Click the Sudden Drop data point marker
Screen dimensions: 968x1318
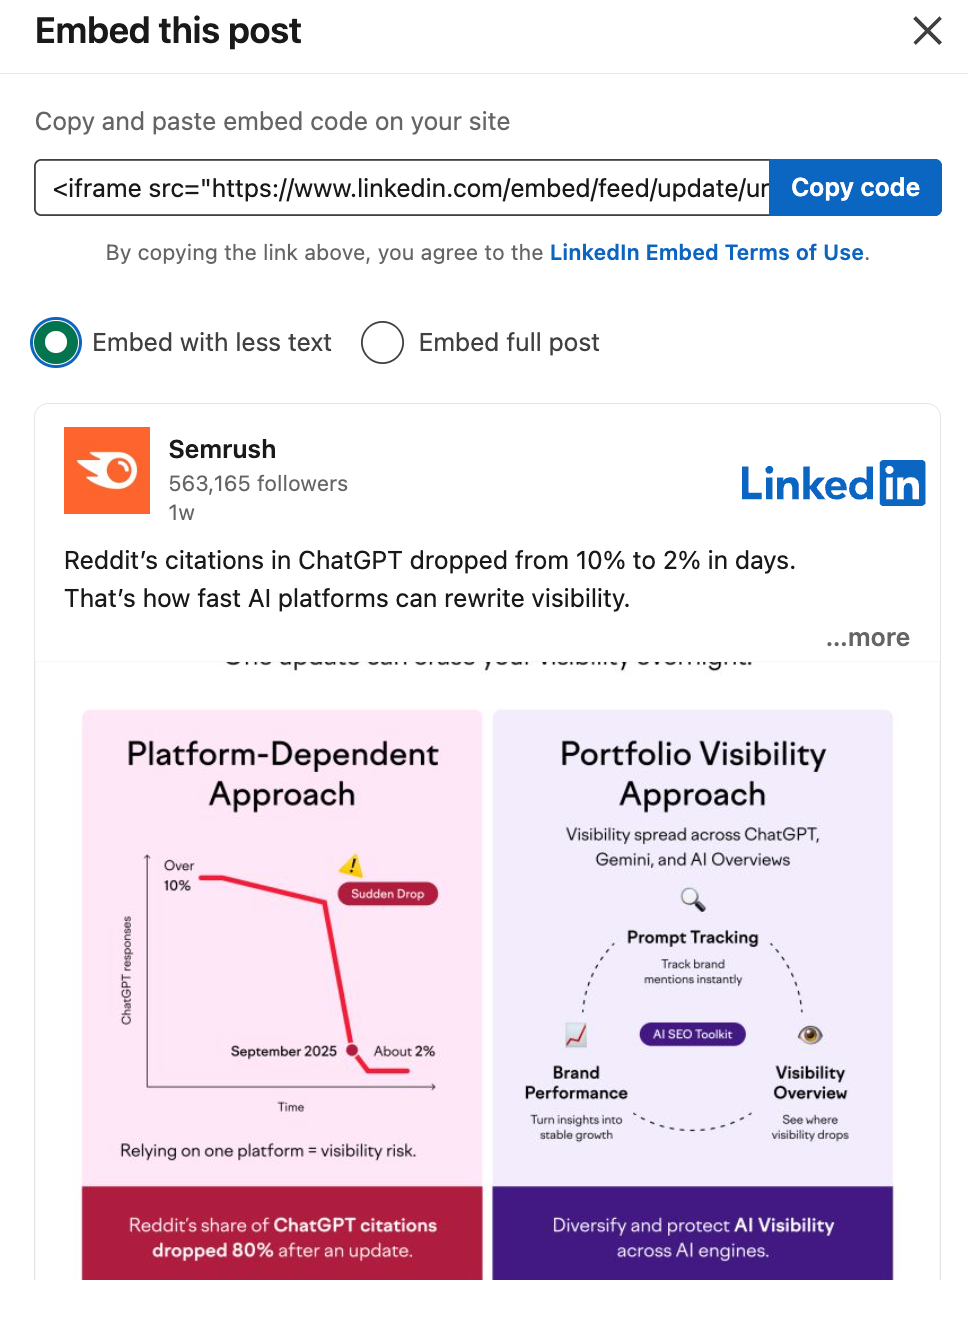pos(350,1051)
